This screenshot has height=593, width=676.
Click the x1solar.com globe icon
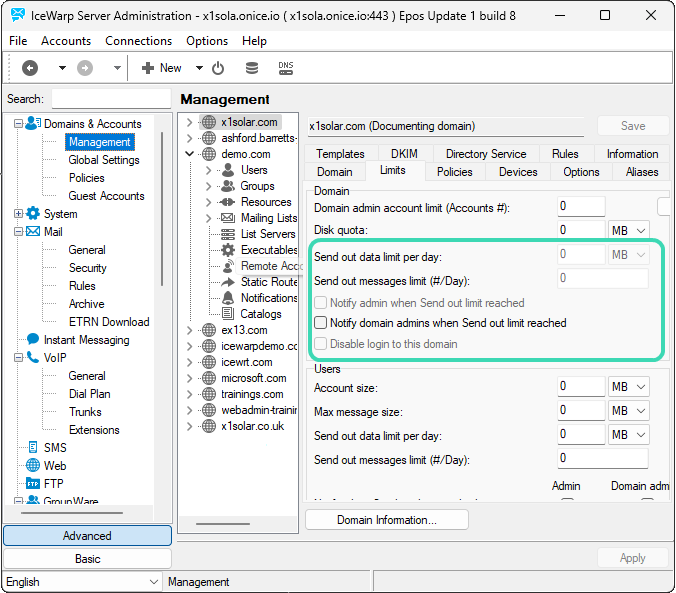(x=209, y=122)
